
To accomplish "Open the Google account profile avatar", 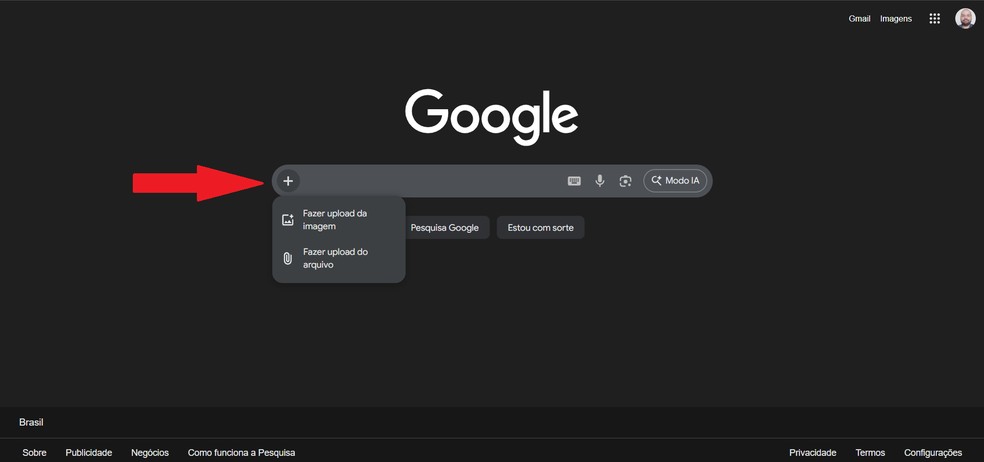I will [x=965, y=18].
